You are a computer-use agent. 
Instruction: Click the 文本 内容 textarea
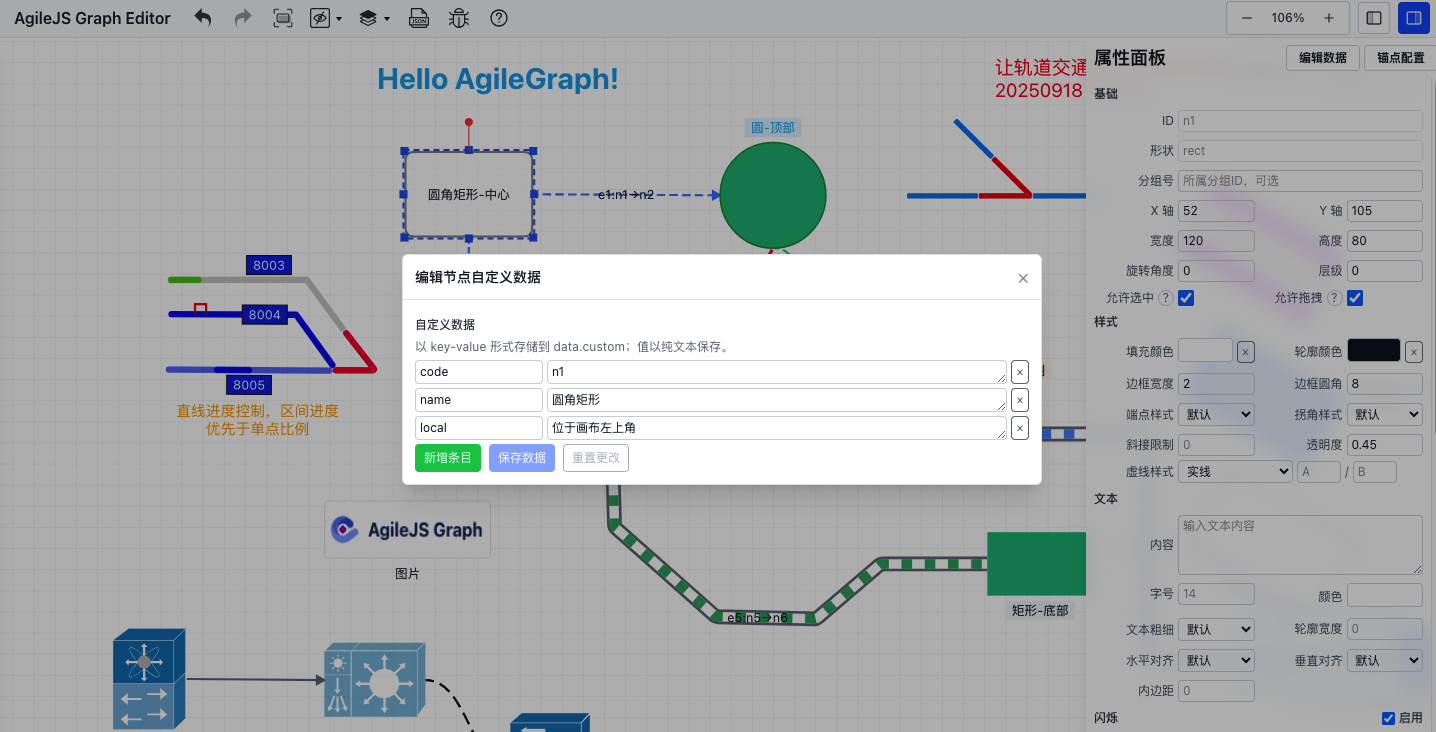(1300, 545)
